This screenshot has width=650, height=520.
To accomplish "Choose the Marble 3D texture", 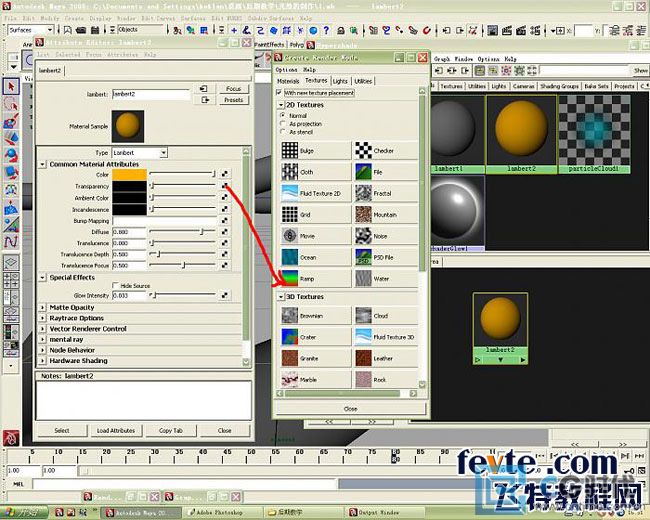I will coord(315,379).
